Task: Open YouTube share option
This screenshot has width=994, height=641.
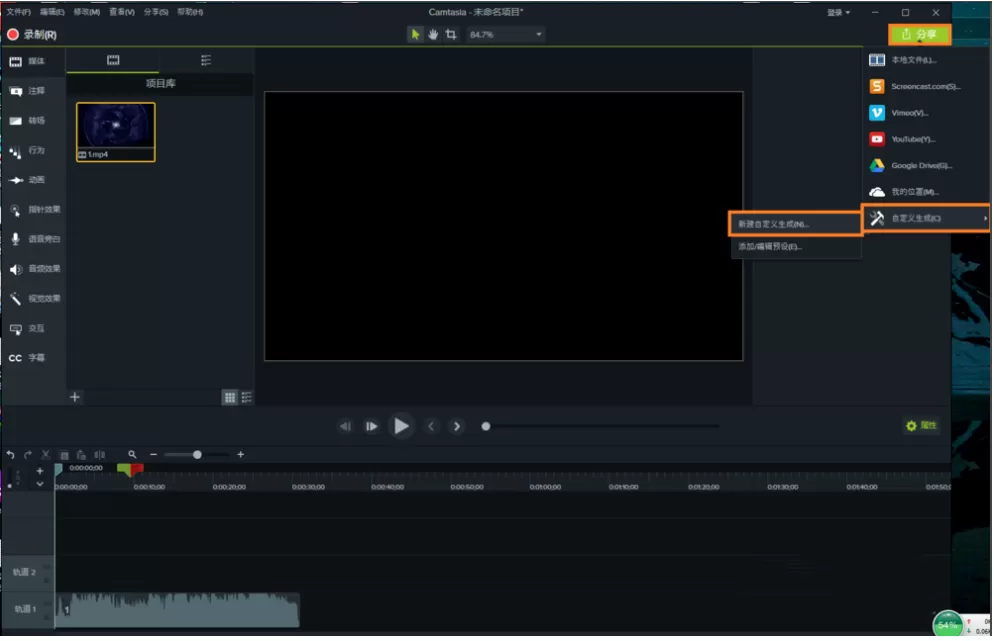Action: point(910,139)
